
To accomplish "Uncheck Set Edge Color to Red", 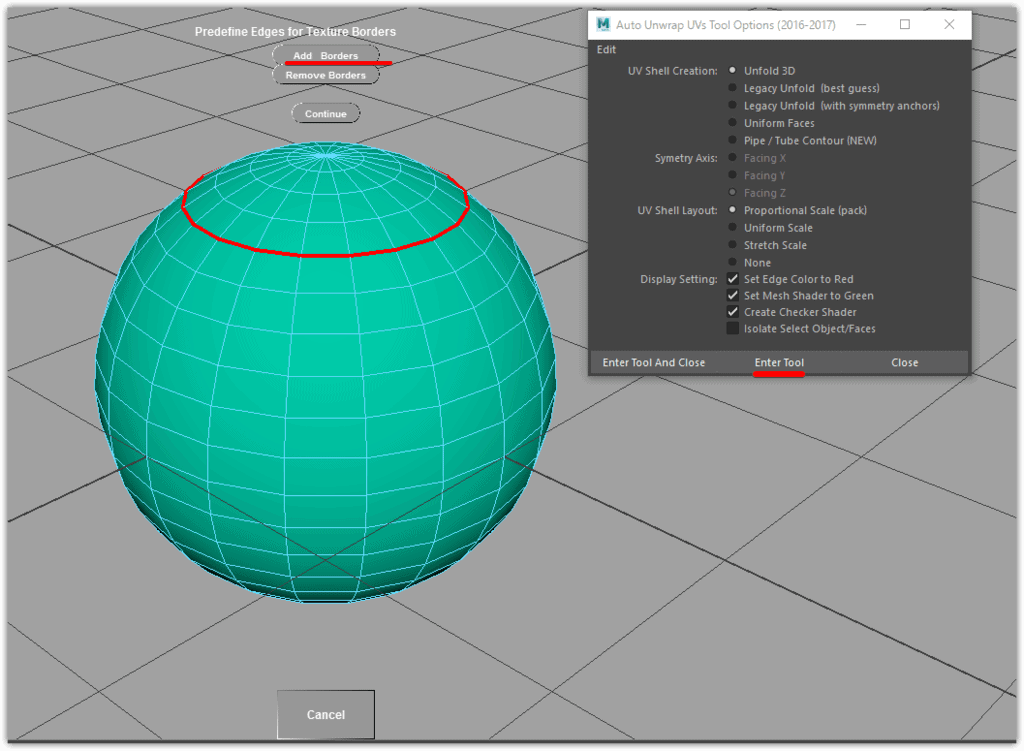I will 733,279.
